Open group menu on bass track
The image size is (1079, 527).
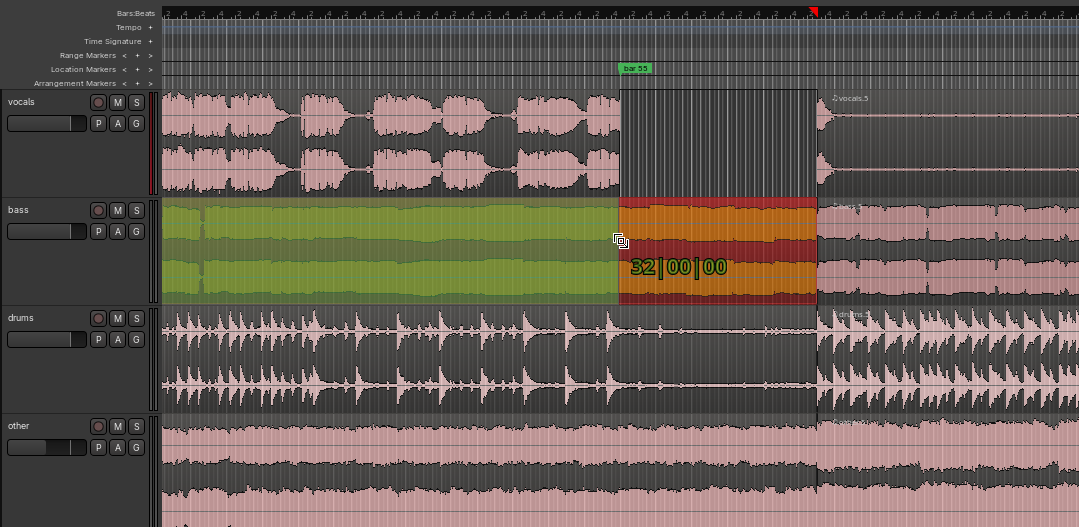pos(136,232)
